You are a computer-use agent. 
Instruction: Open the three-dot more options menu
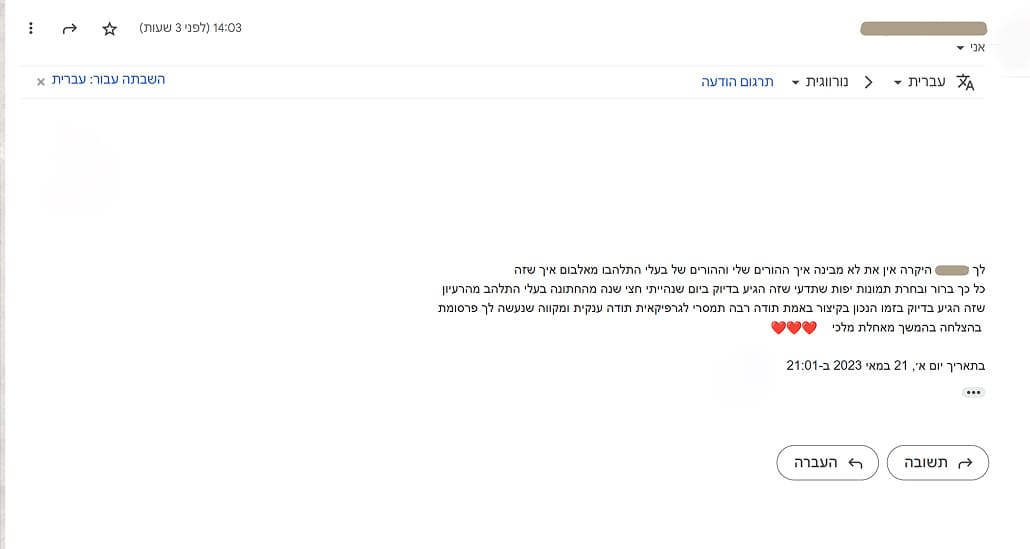pyautogui.click(x=31, y=28)
